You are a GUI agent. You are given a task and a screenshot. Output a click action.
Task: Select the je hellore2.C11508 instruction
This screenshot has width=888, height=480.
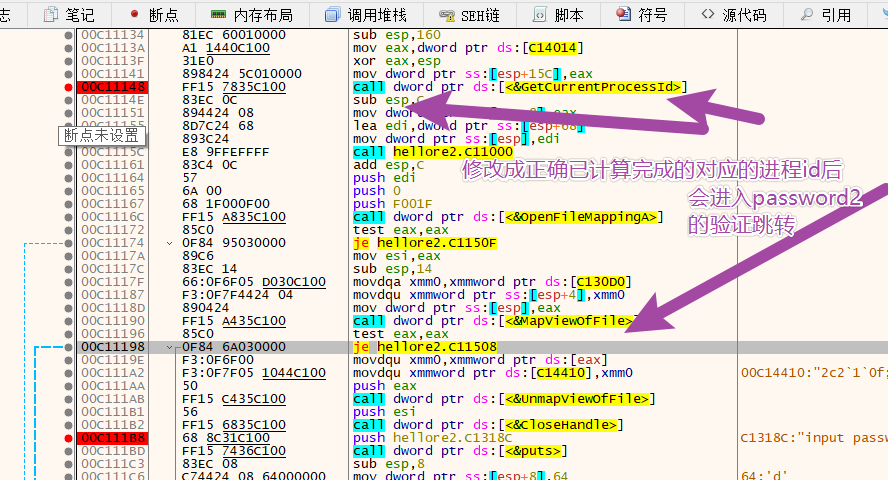tap(425, 347)
